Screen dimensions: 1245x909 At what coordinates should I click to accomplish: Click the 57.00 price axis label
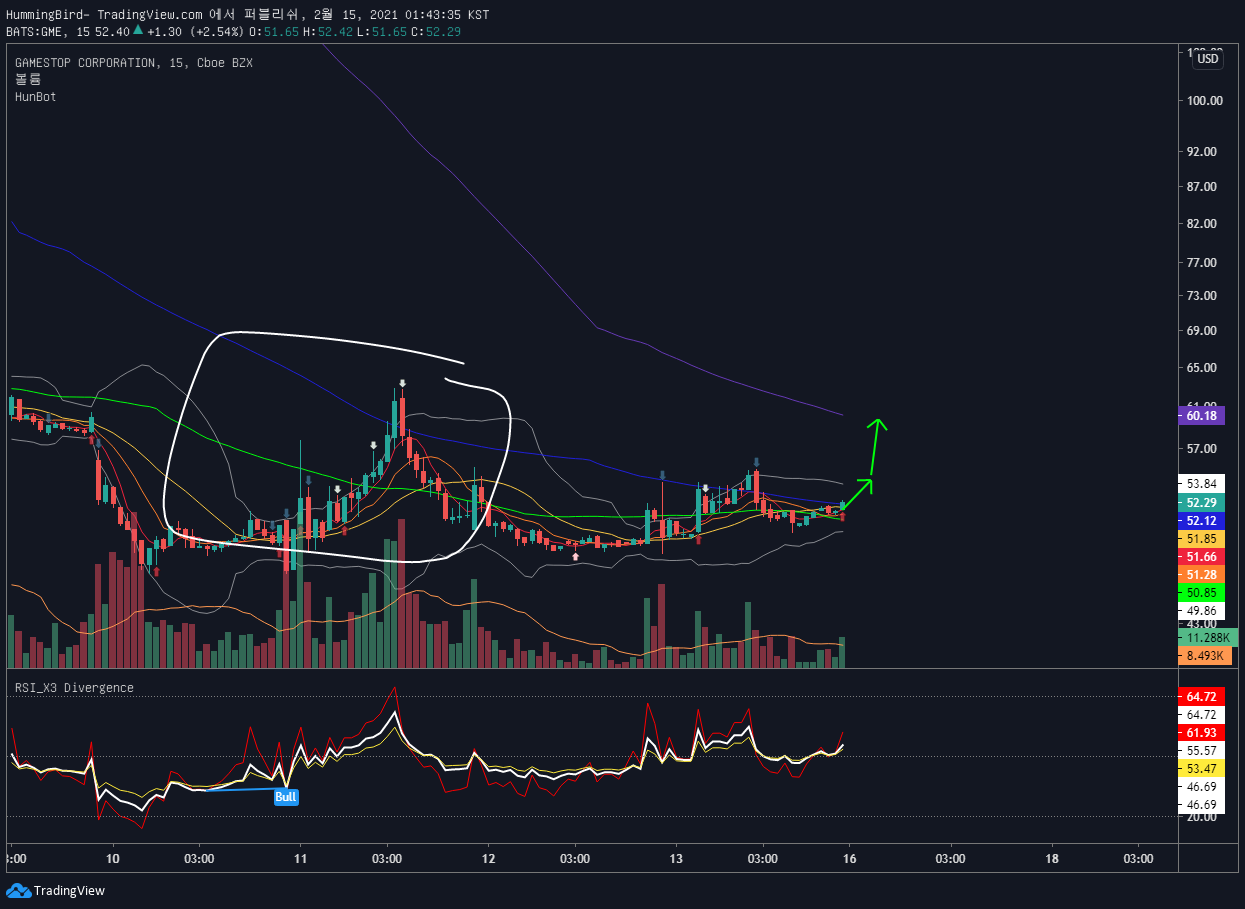1202,448
